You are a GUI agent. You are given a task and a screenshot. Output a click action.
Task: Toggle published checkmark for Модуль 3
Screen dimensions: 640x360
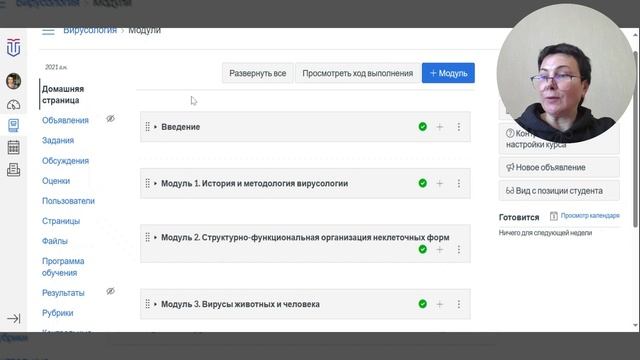pyautogui.click(x=423, y=304)
